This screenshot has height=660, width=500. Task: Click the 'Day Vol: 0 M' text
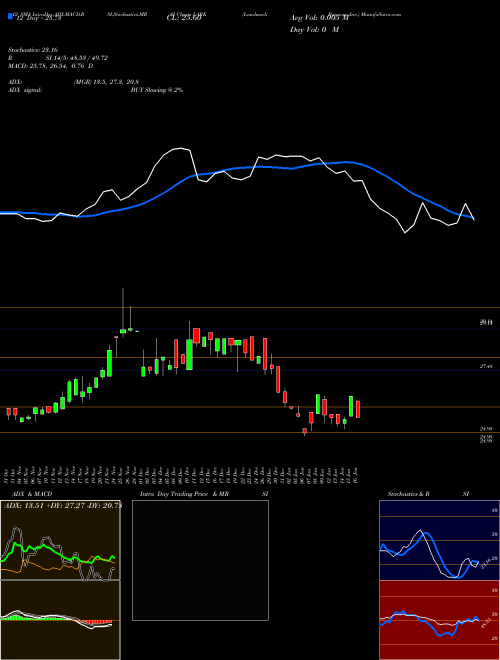(314, 30)
